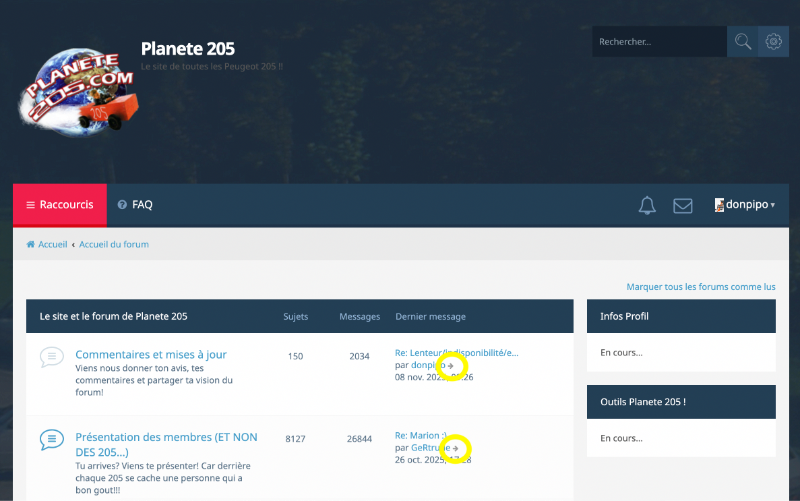Click Commentaires forum read-status icon

(51, 356)
